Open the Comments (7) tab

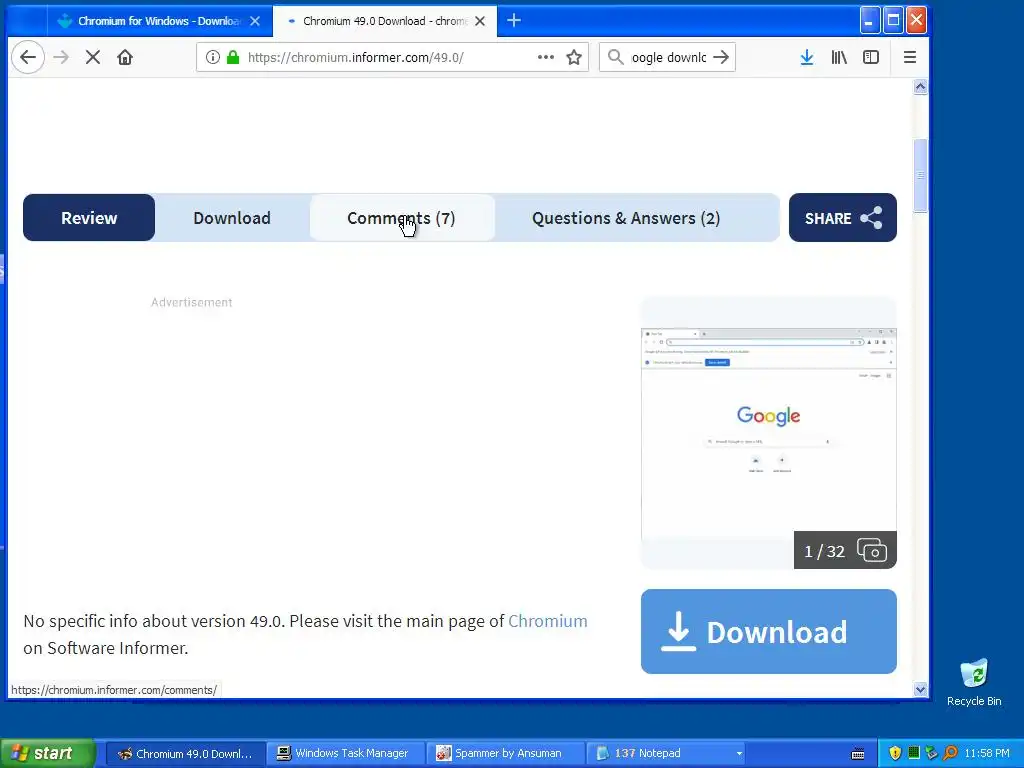[401, 217]
